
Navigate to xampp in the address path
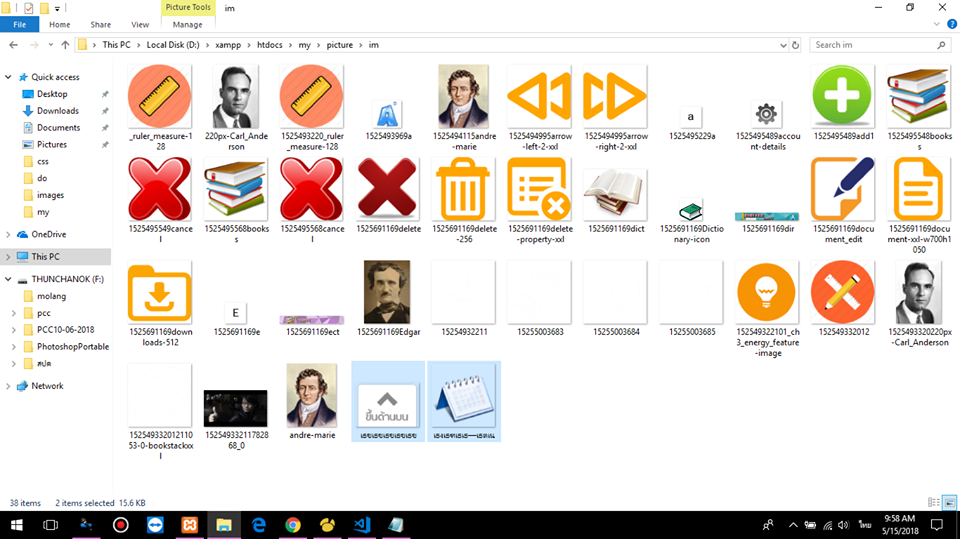228,45
